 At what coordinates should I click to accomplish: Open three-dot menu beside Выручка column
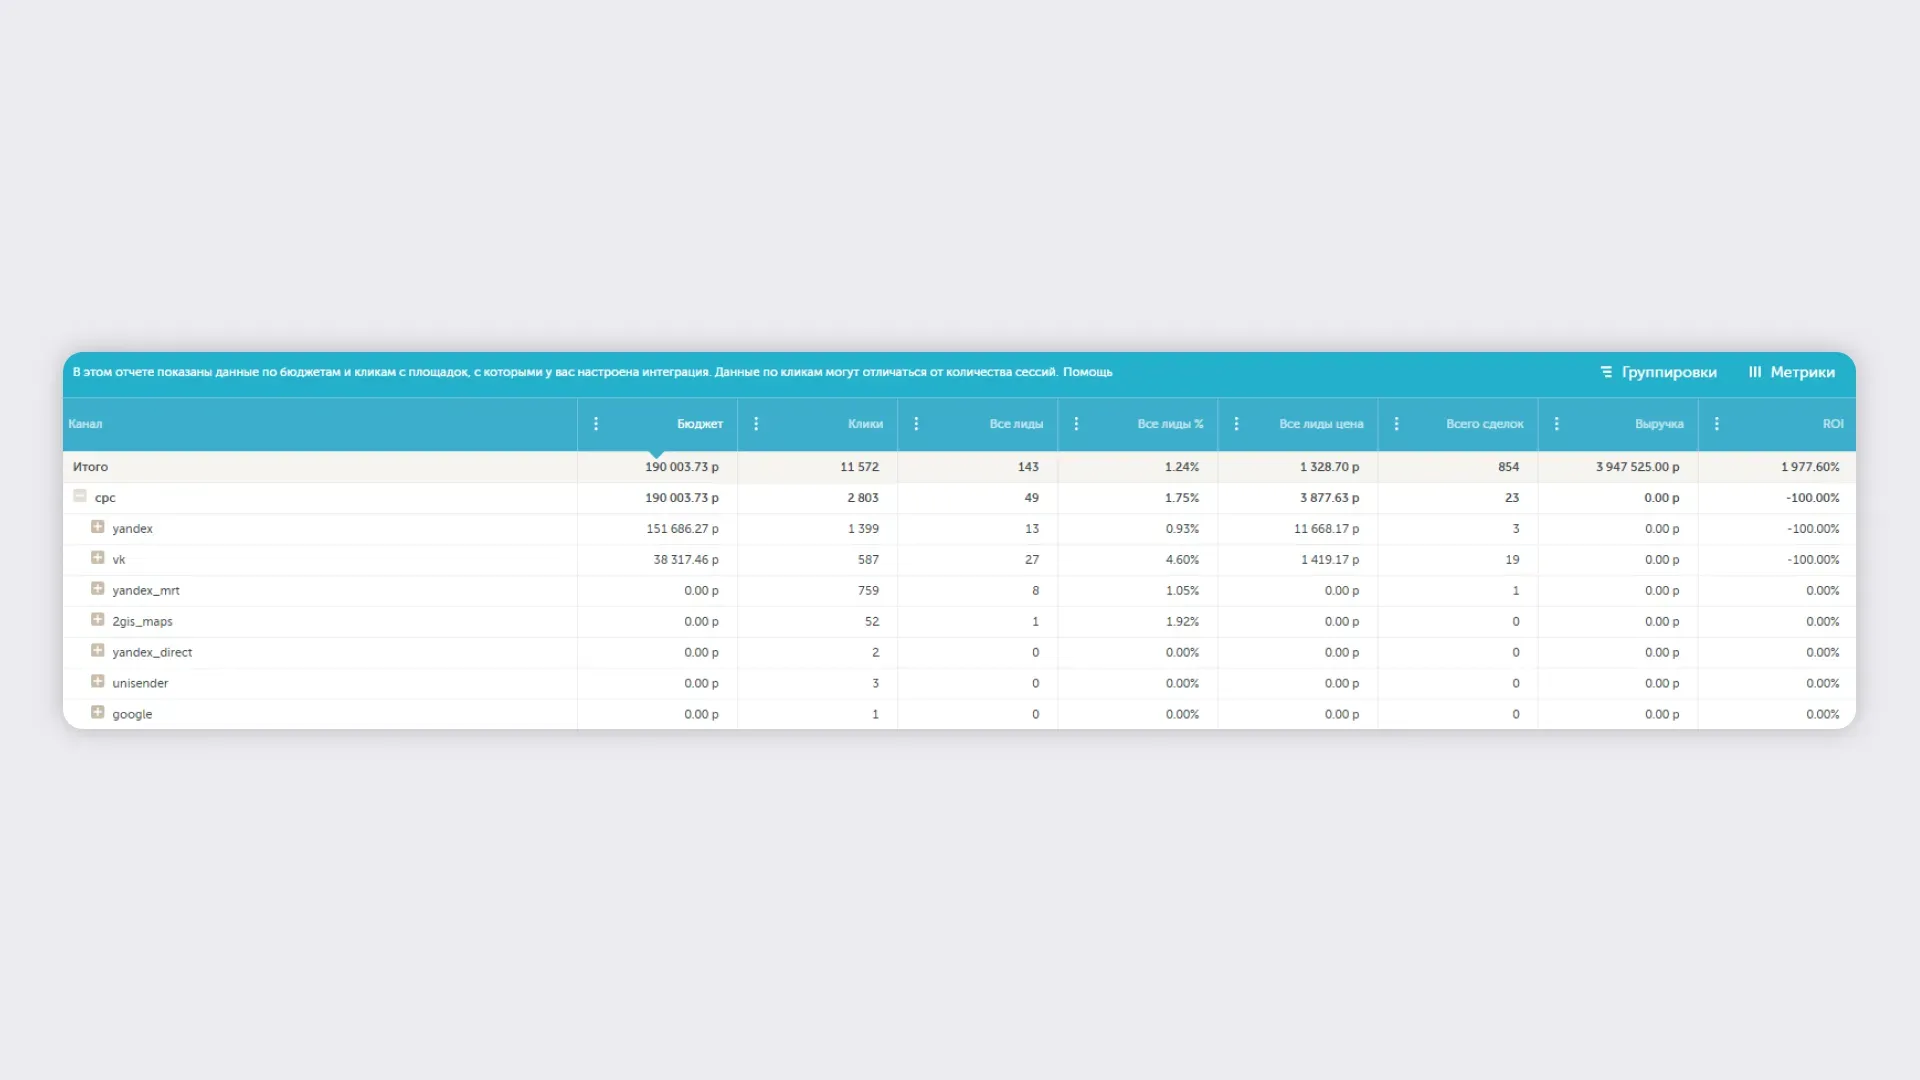(x=1556, y=424)
